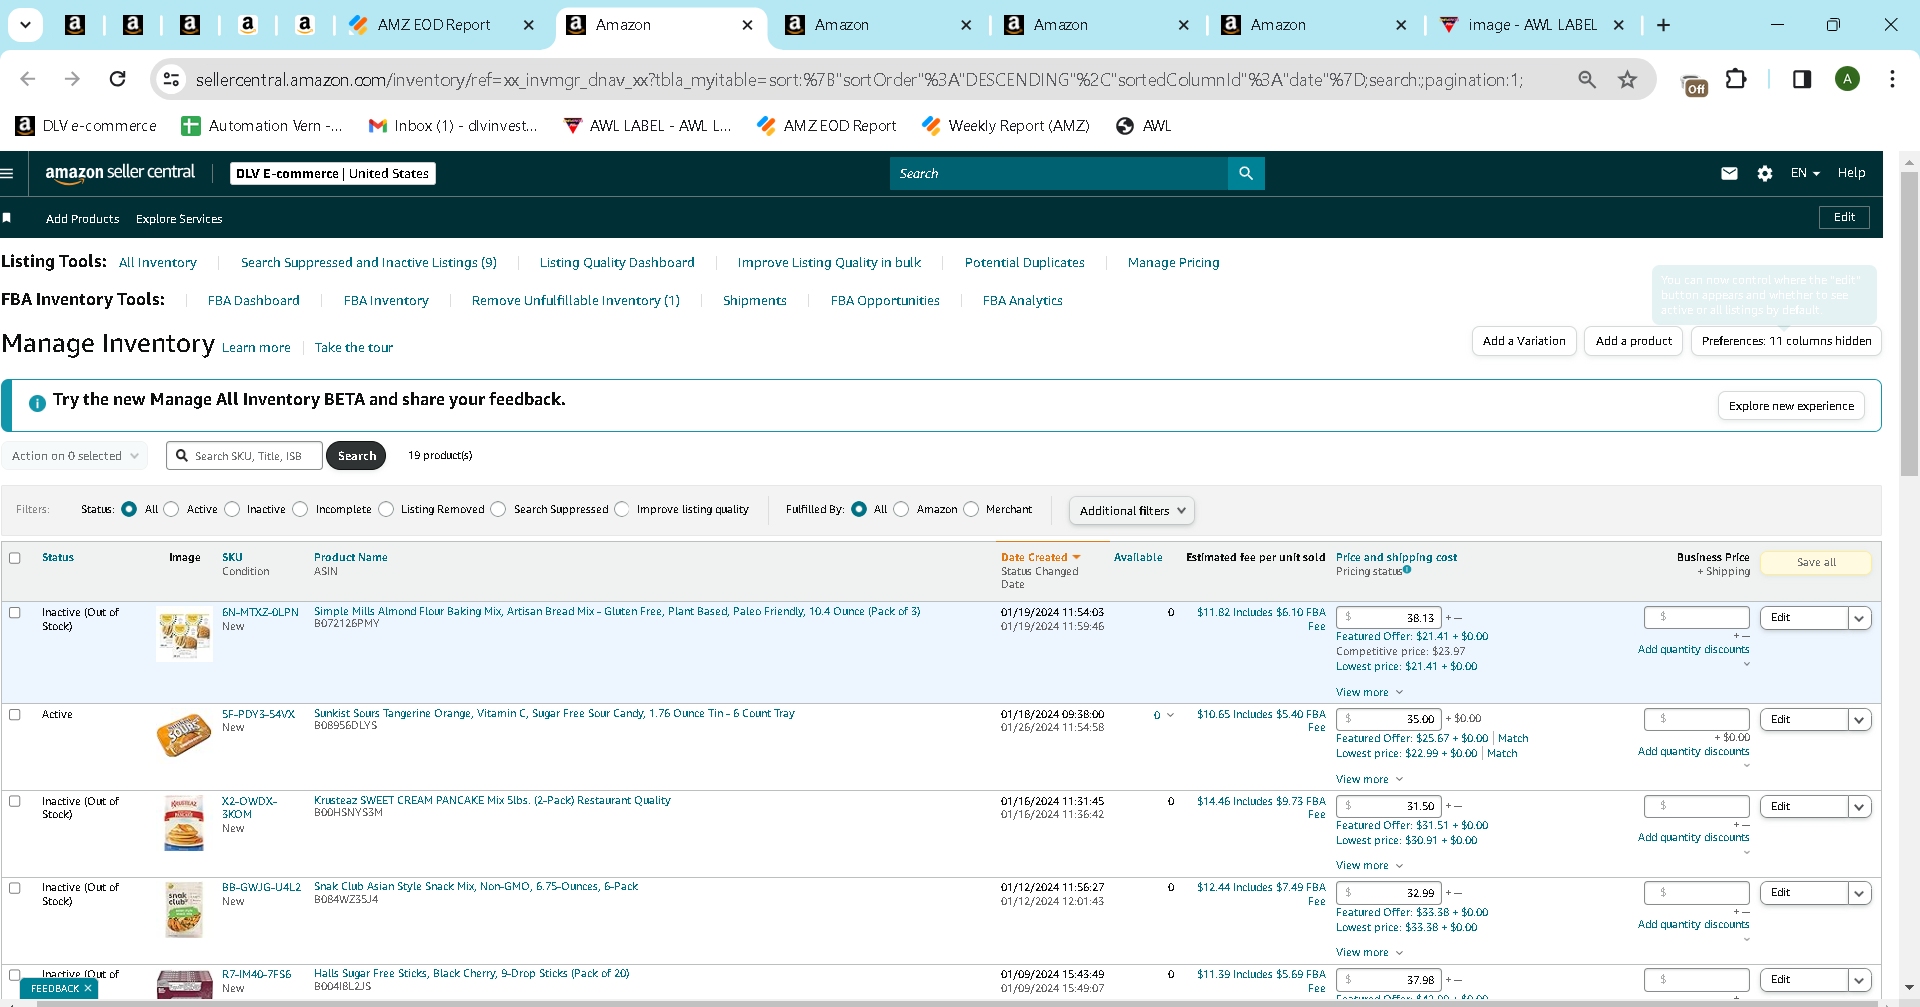Open the DLV e-commerce bookmark
Image resolution: width=1920 pixels, height=1007 pixels.
click(x=86, y=126)
